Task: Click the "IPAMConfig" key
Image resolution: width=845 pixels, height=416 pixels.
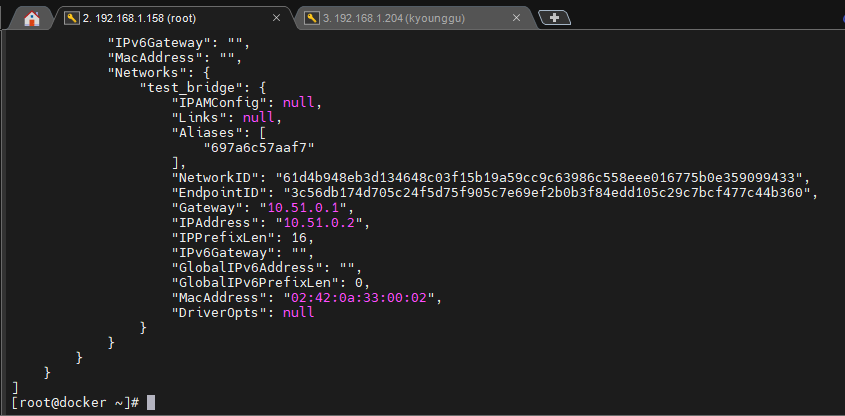Action: click(x=220, y=102)
